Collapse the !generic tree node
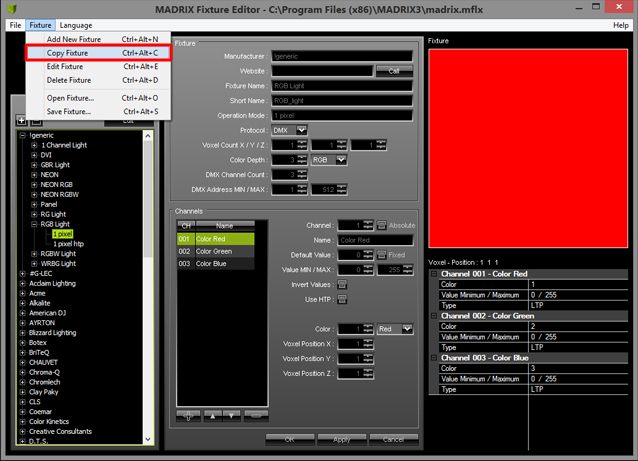The image size is (638, 461). [x=23, y=135]
